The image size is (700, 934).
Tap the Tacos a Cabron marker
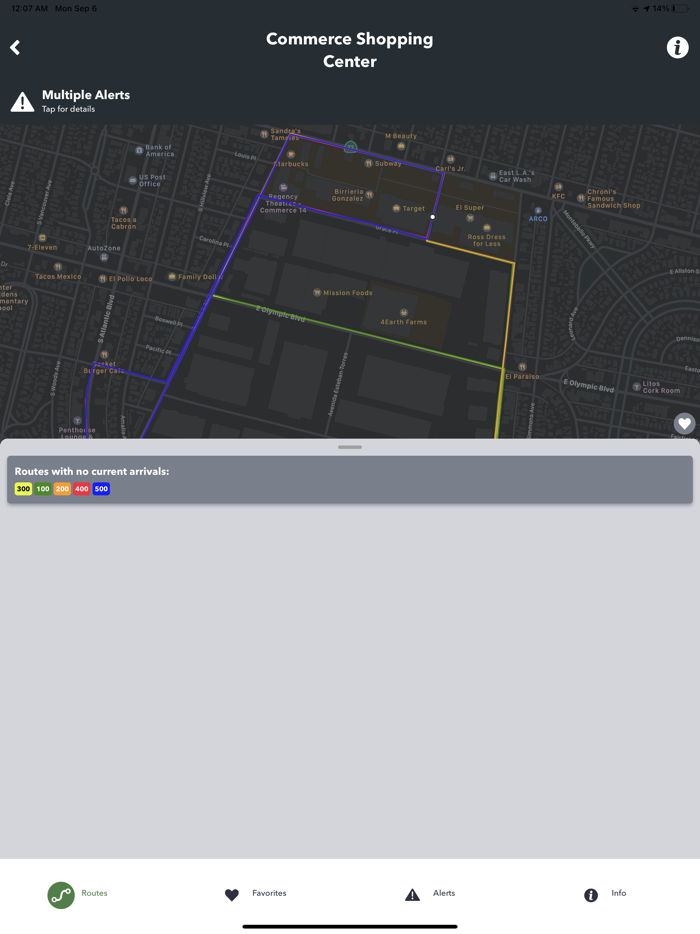pos(123,210)
